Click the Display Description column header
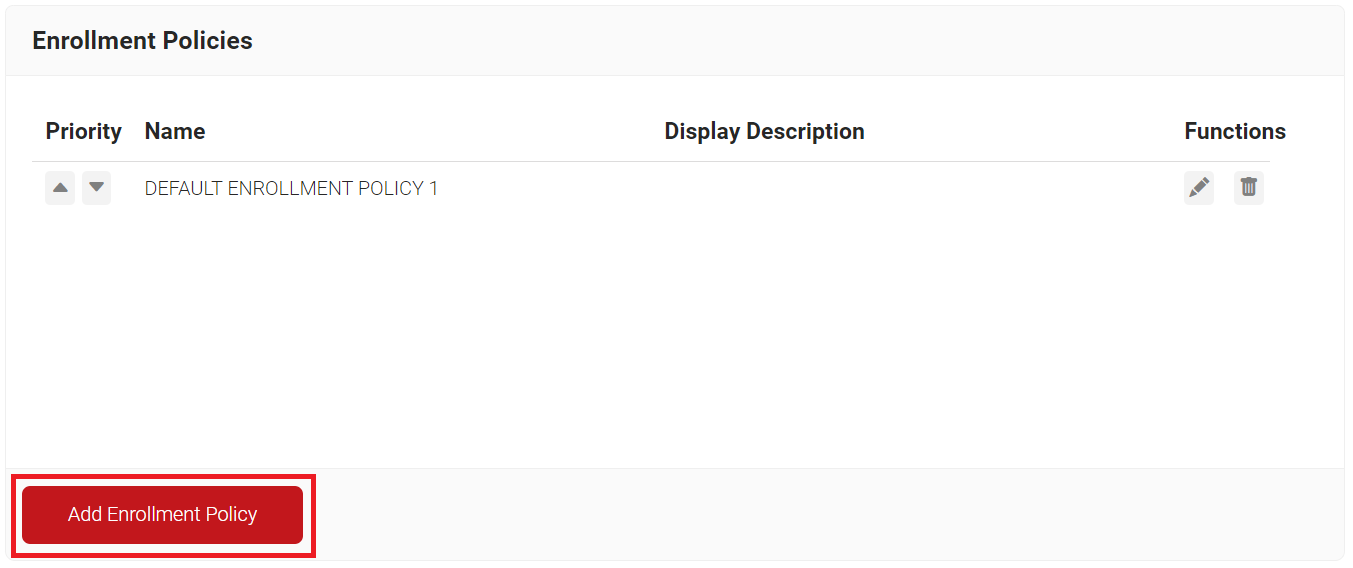 [764, 131]
